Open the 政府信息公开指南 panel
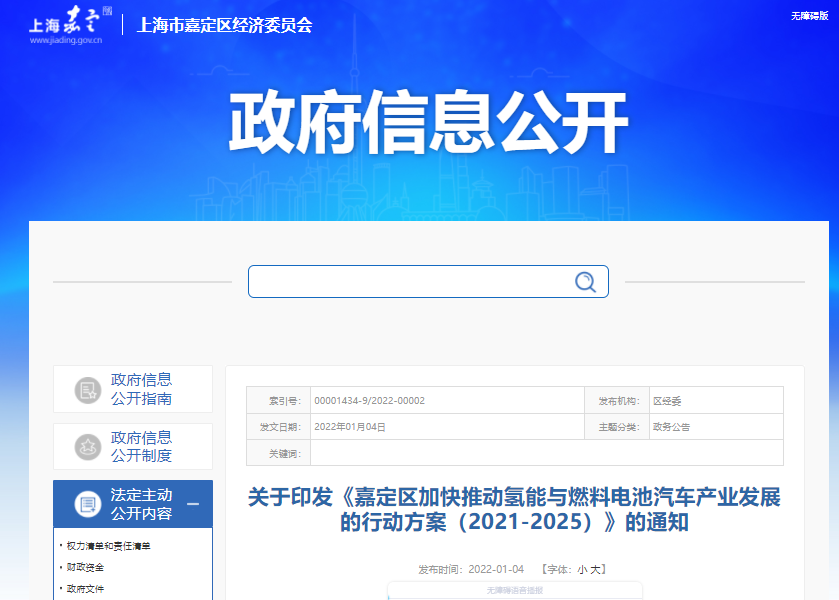The height and width of the screenshot is (600, 839). 140,390
